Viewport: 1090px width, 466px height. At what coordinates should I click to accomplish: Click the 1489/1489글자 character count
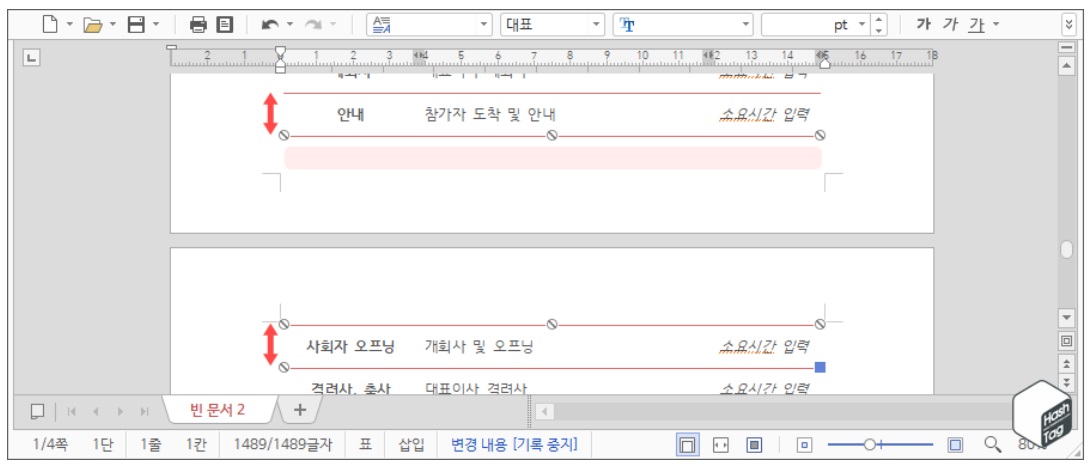[282, 444]
